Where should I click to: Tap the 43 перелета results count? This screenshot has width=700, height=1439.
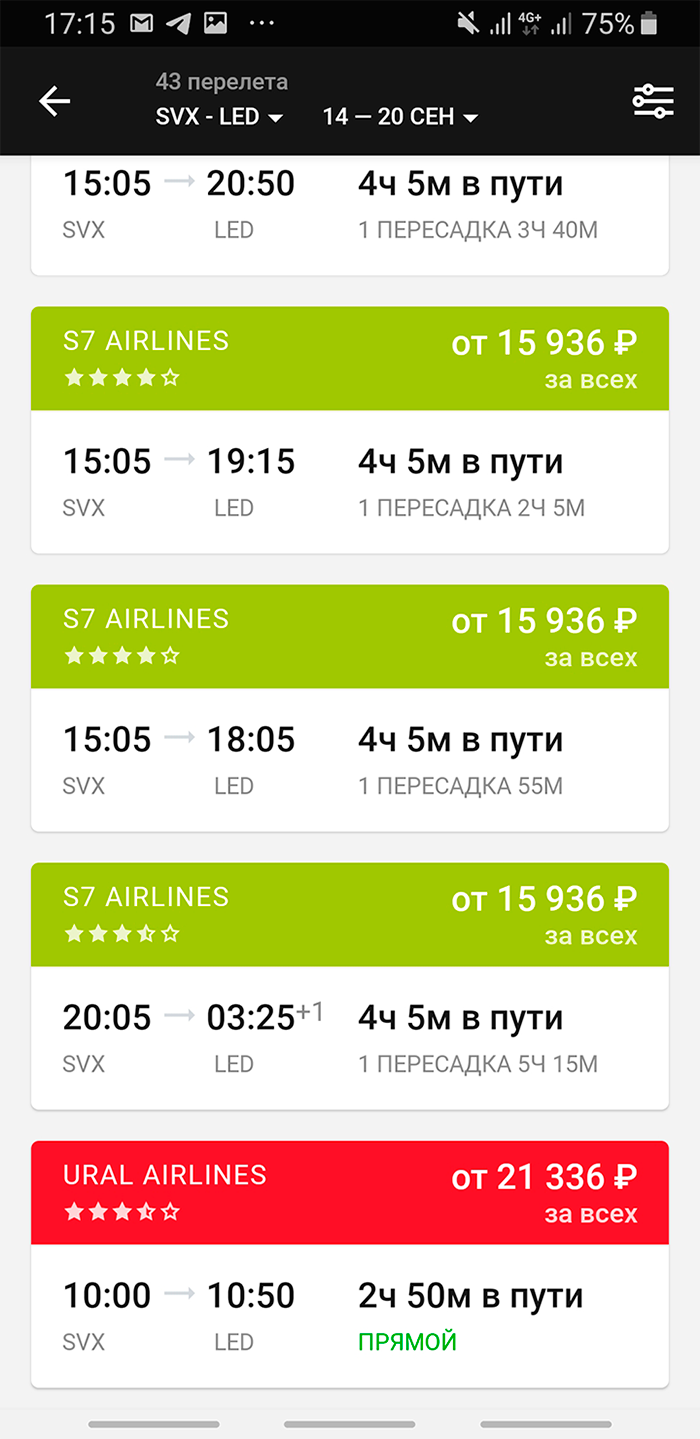click(222, 82)
